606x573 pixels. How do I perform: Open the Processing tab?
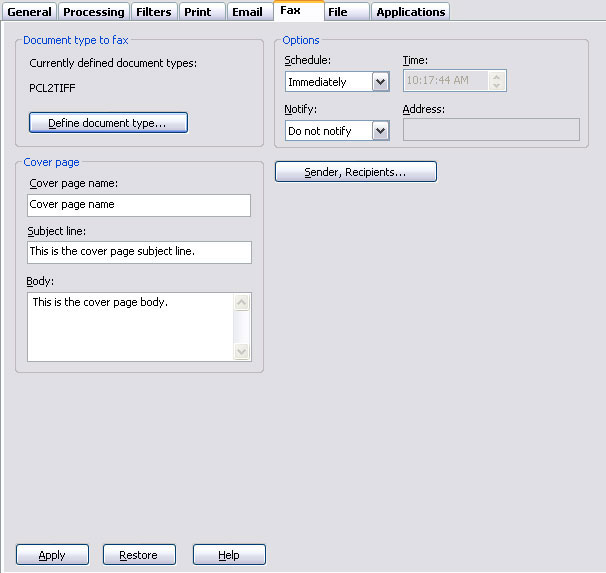click(94, 12)
